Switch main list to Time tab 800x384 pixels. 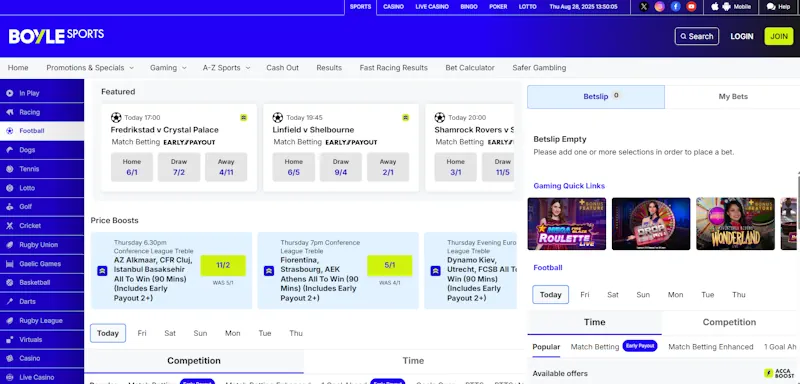point(413,361)
